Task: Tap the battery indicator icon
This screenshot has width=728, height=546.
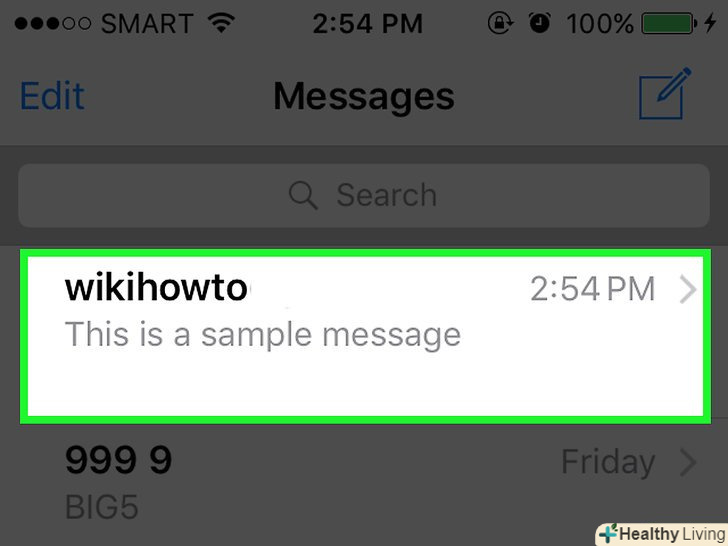Action: (x=669, y=23)
